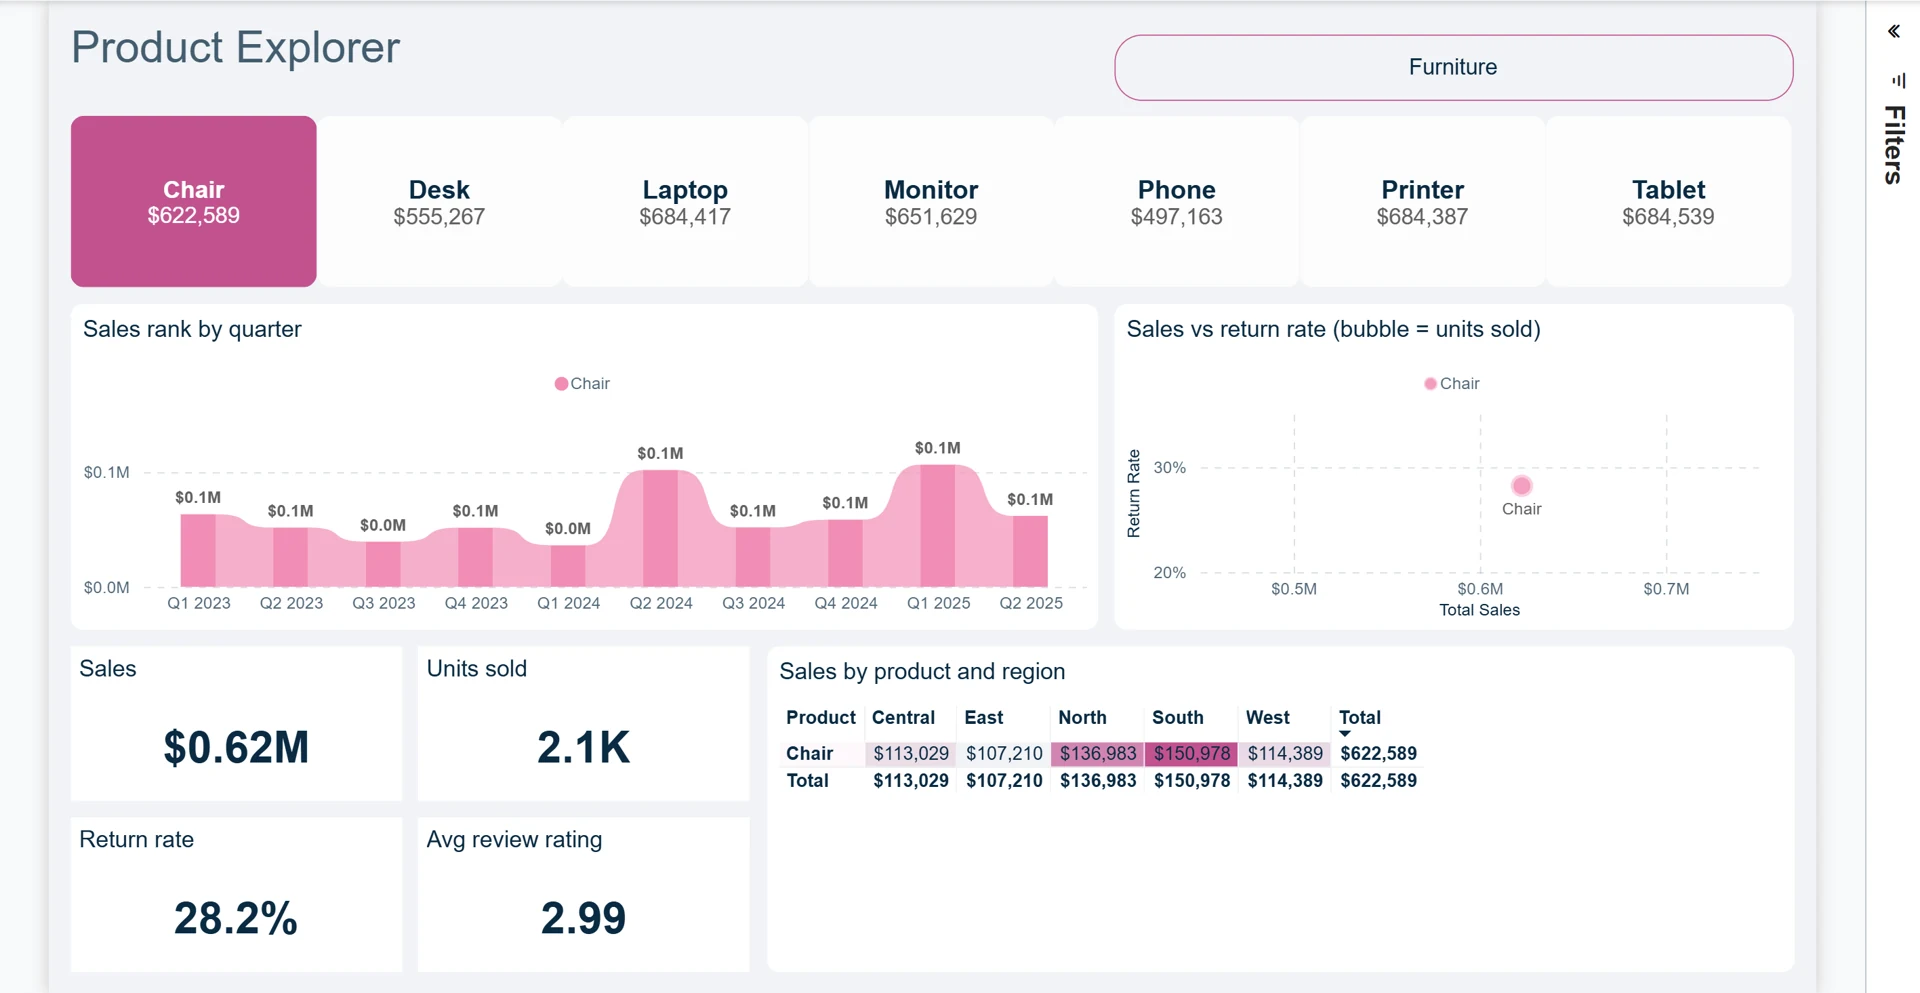Click Chair North cell $136,983
Viewport: 1920px width, 993px height.
1098,754
